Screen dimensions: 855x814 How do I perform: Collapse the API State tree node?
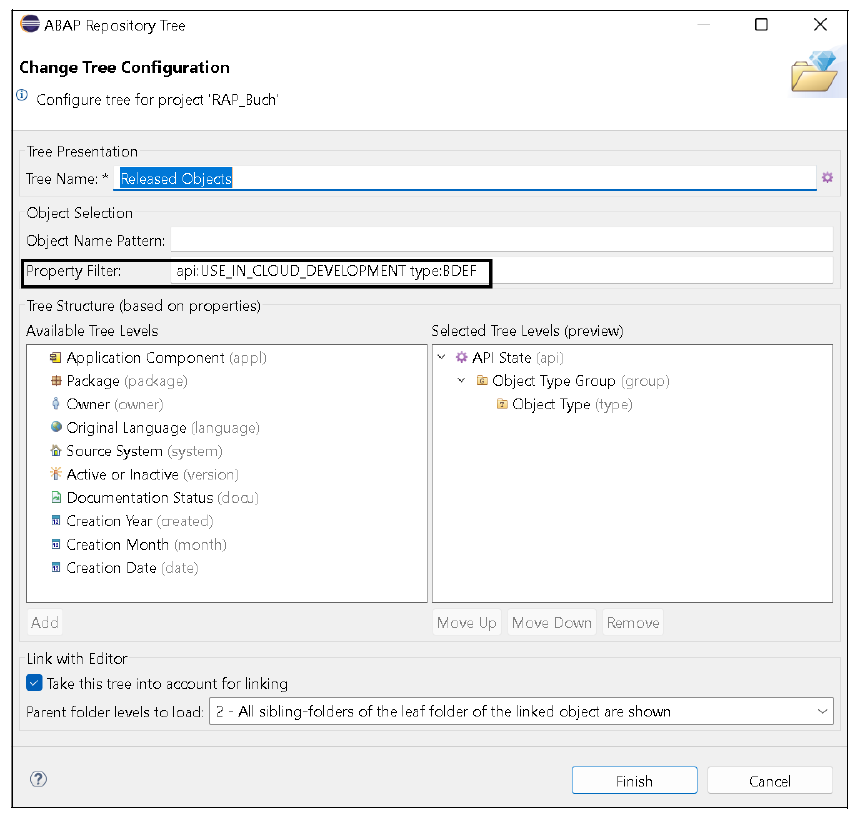[441, 356]
